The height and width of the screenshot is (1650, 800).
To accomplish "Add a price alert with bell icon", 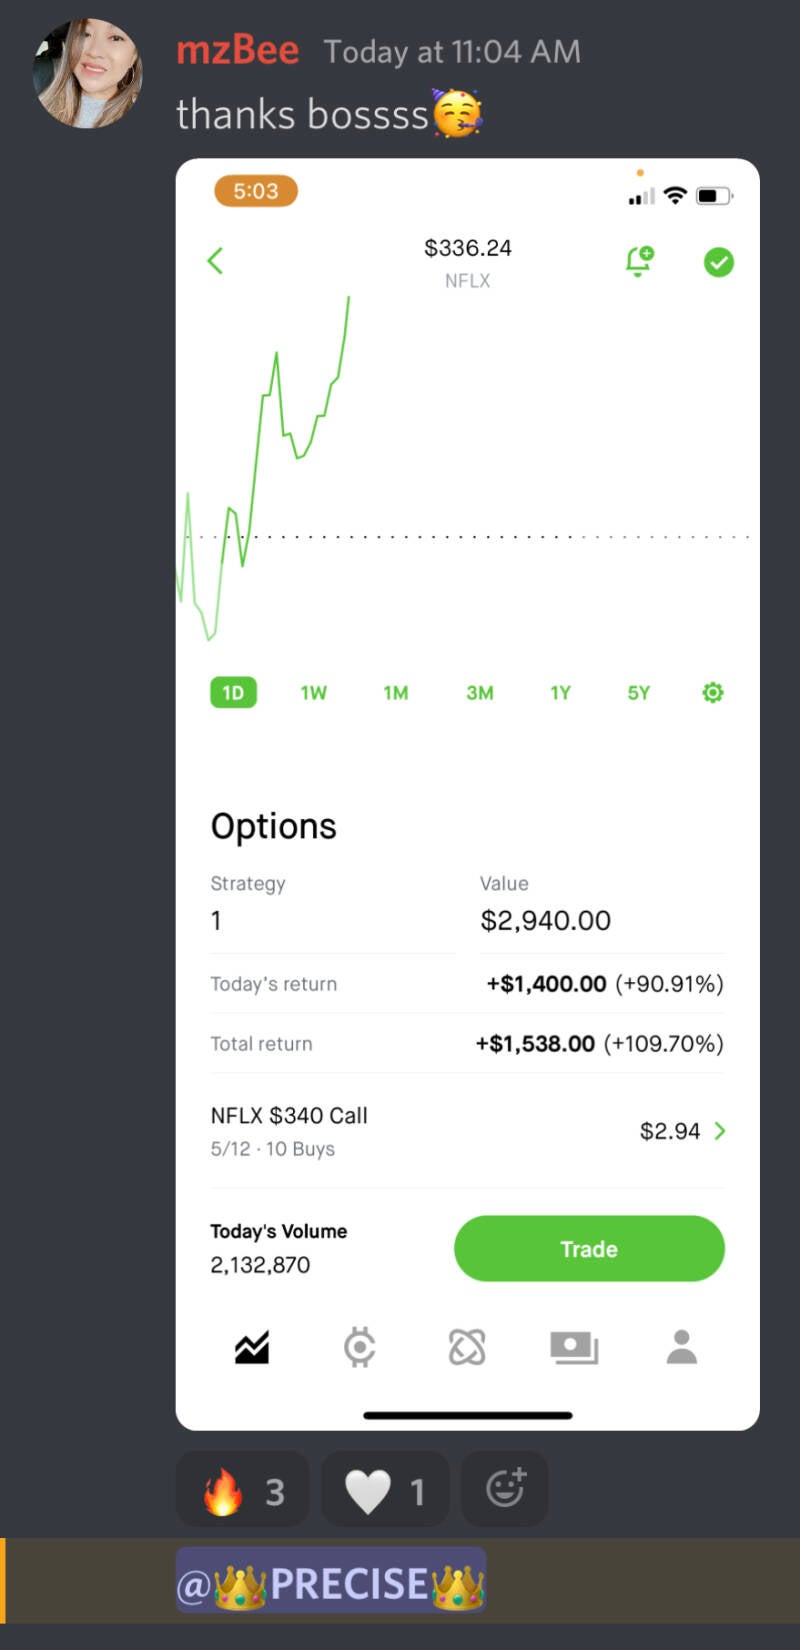I will [x=639, y=261].
